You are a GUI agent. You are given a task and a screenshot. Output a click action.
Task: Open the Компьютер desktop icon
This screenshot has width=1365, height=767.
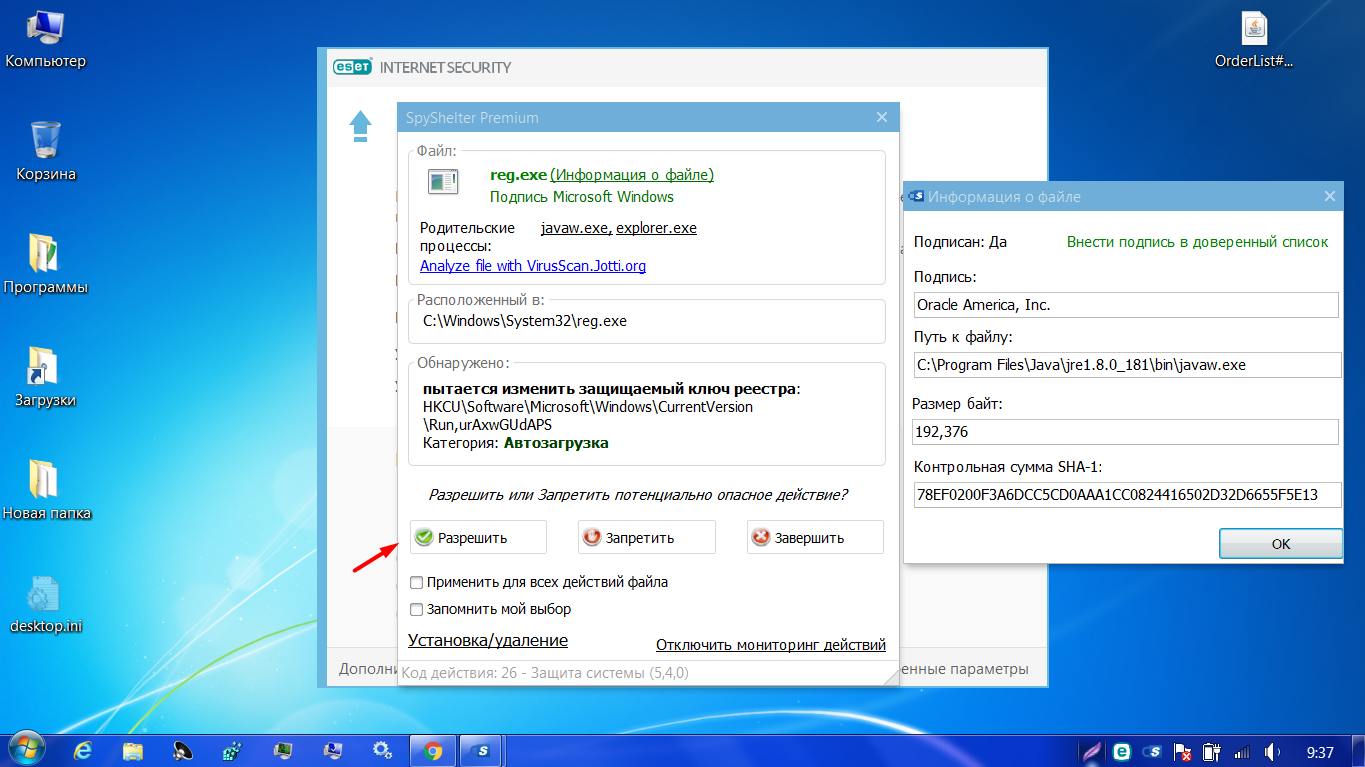coord(45,40)
